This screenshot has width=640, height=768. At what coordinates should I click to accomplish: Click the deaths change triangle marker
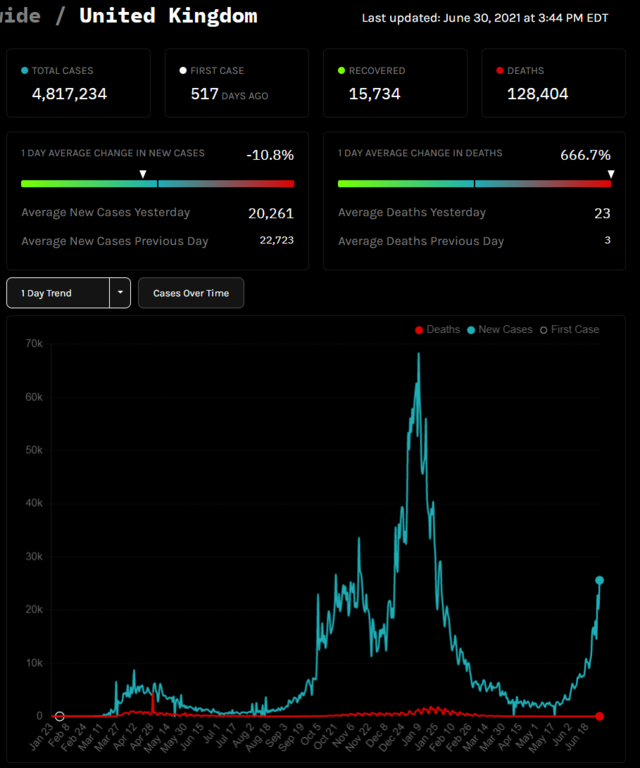(610, 174)
